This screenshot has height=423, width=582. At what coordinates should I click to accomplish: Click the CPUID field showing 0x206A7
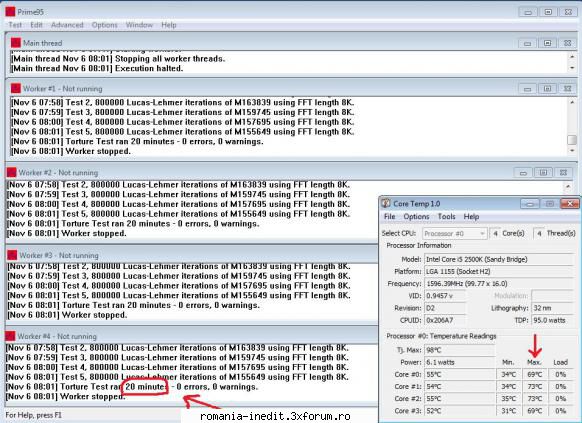click(x=445, y=321)
